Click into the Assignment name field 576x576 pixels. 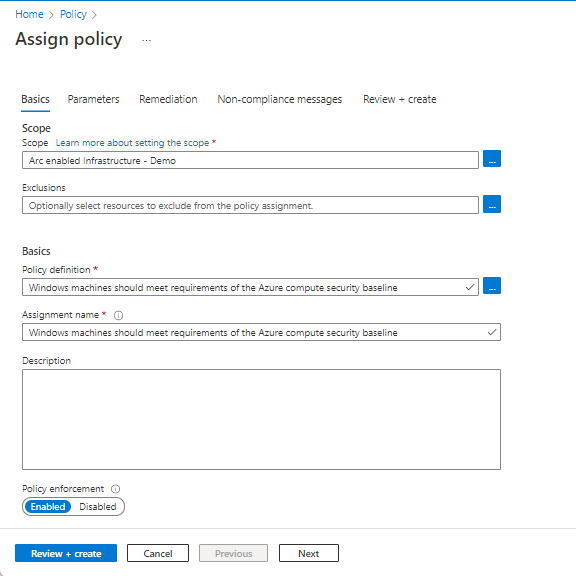(261, 332)
